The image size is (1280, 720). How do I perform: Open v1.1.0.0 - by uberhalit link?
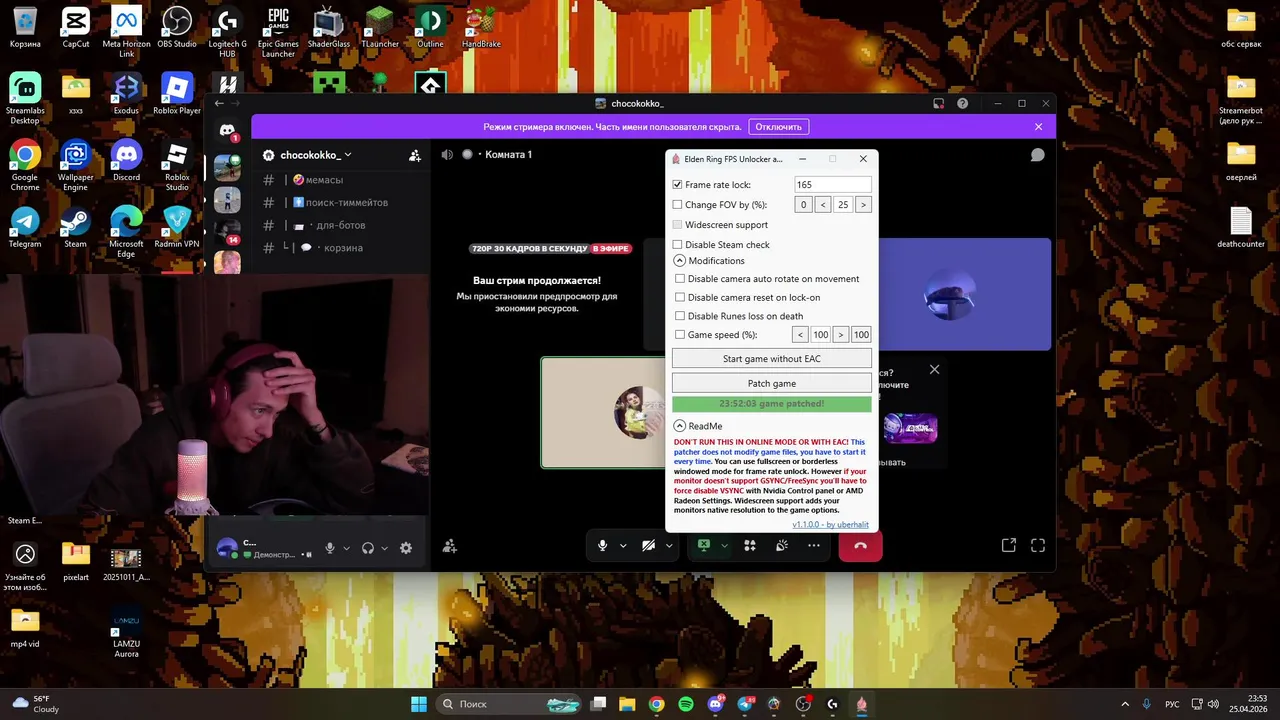point(830,524)
